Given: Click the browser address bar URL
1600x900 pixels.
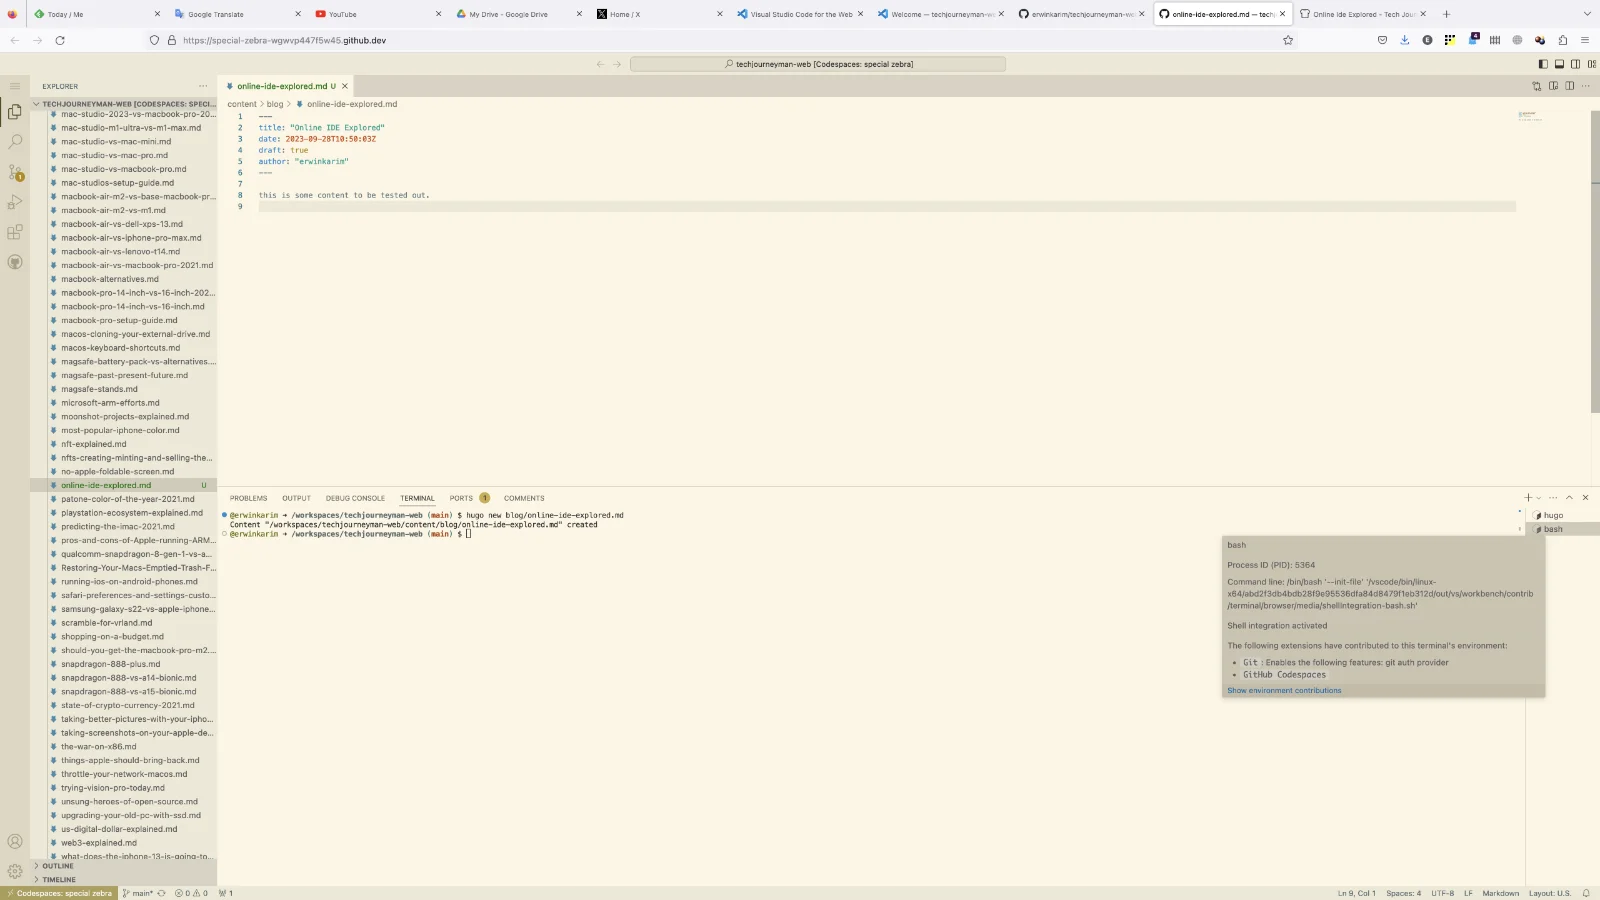Looking at the screenshot, I should tap(285, 40).
